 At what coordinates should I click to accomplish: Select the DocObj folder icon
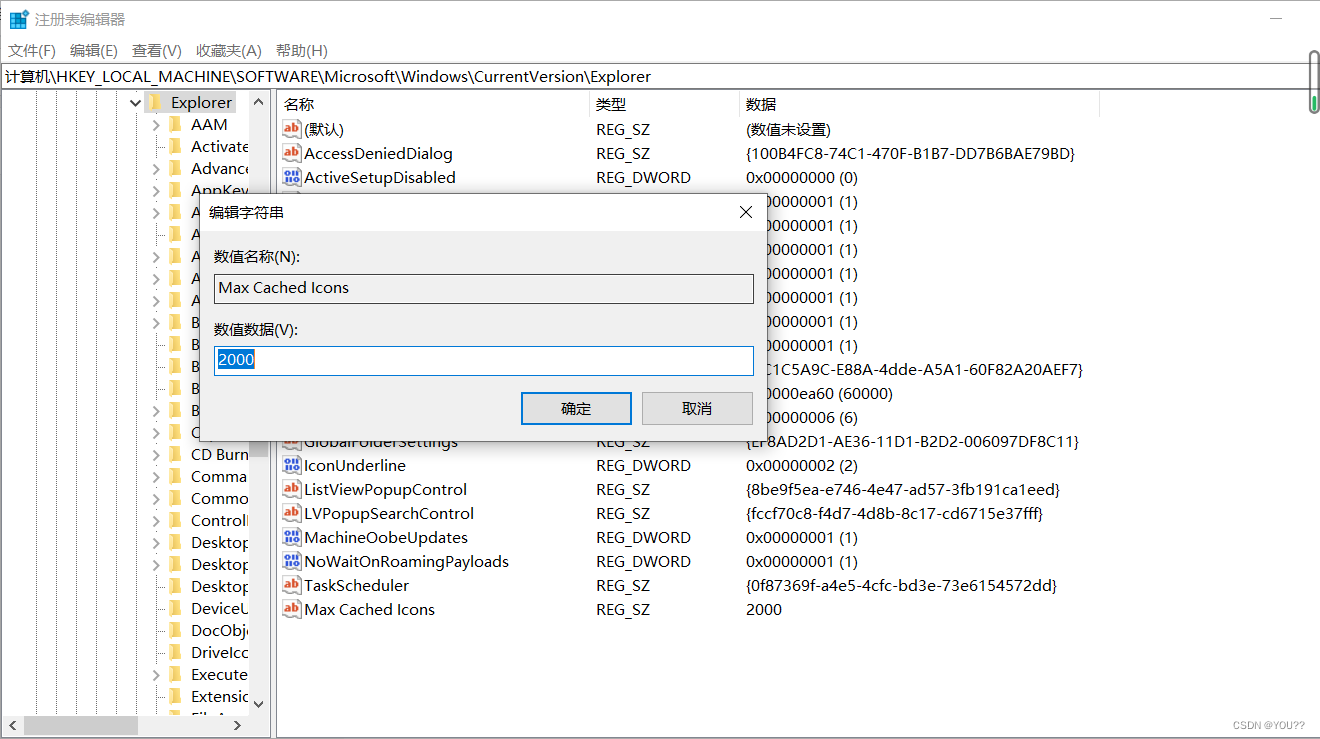(175, 630)
